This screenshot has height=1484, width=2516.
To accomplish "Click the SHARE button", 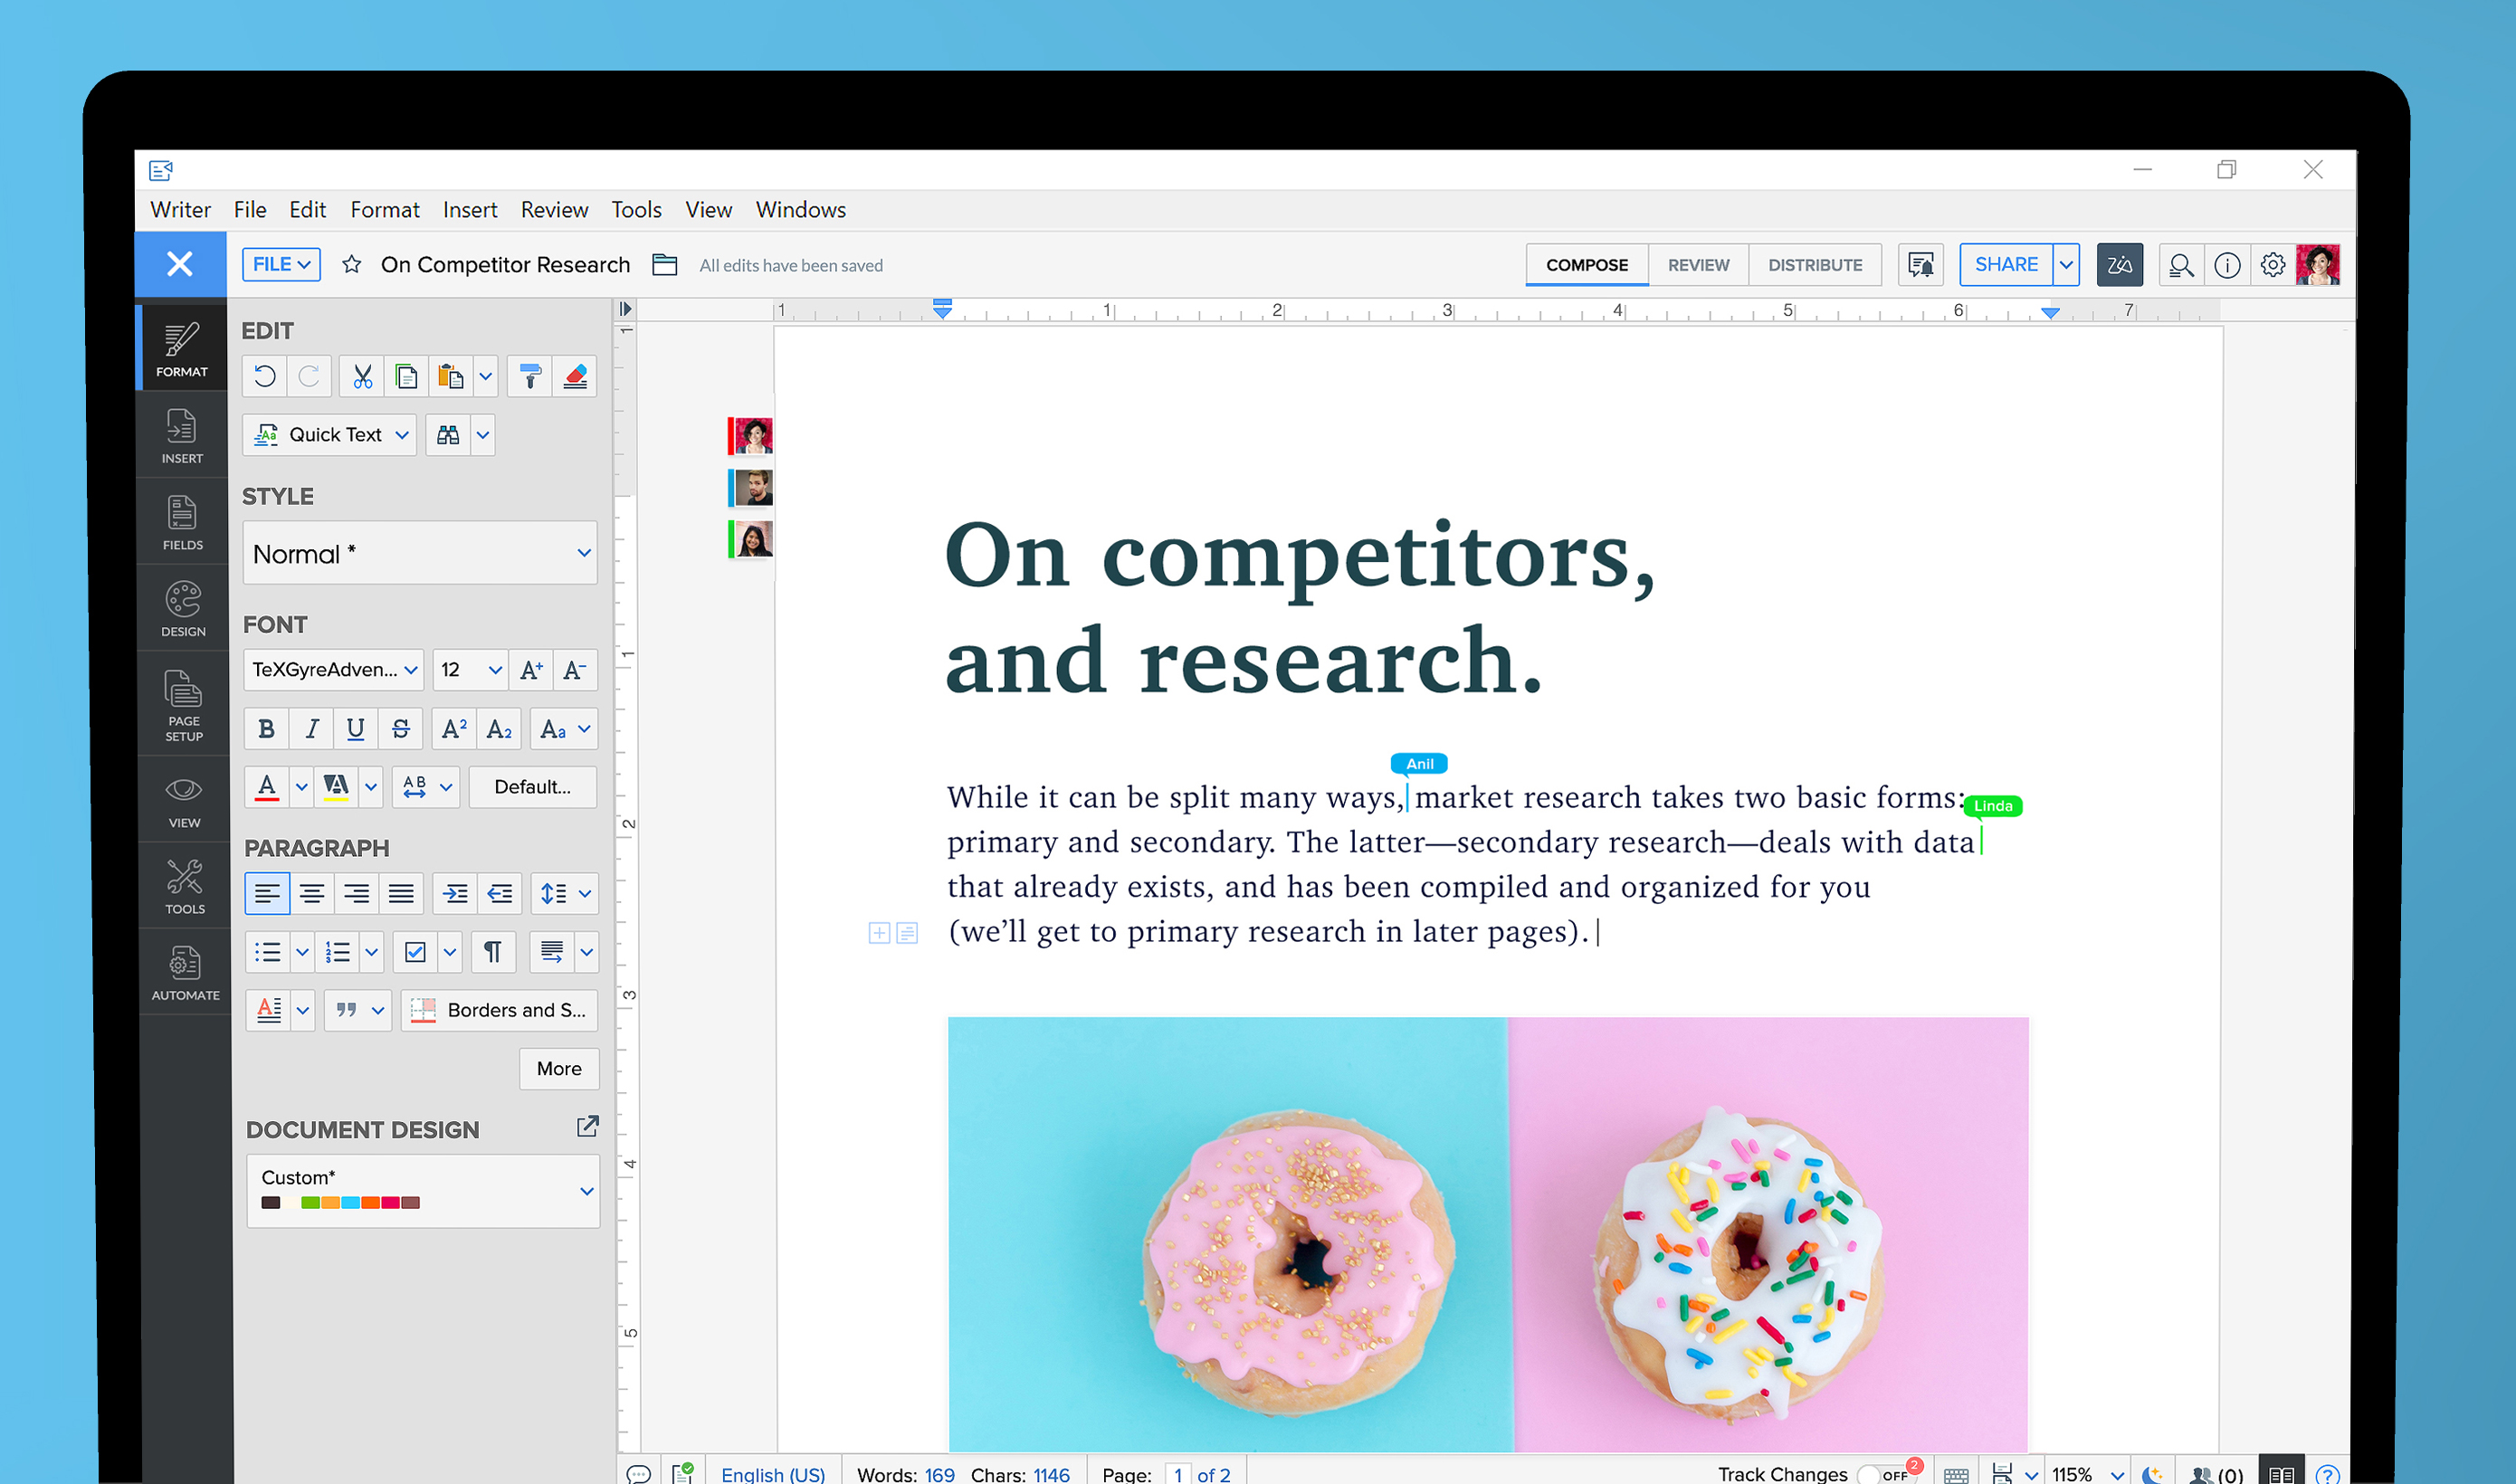I will (x=2005, y=265).
